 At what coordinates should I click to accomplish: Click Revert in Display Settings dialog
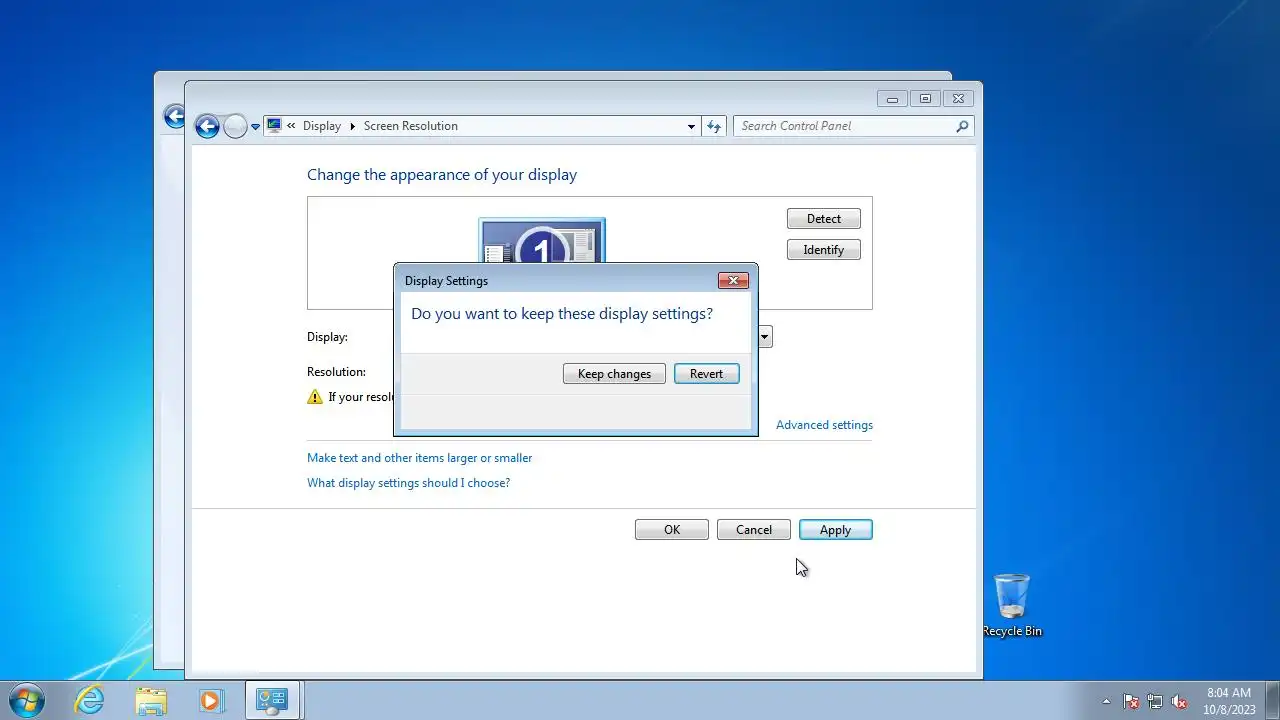click(706, 374)
